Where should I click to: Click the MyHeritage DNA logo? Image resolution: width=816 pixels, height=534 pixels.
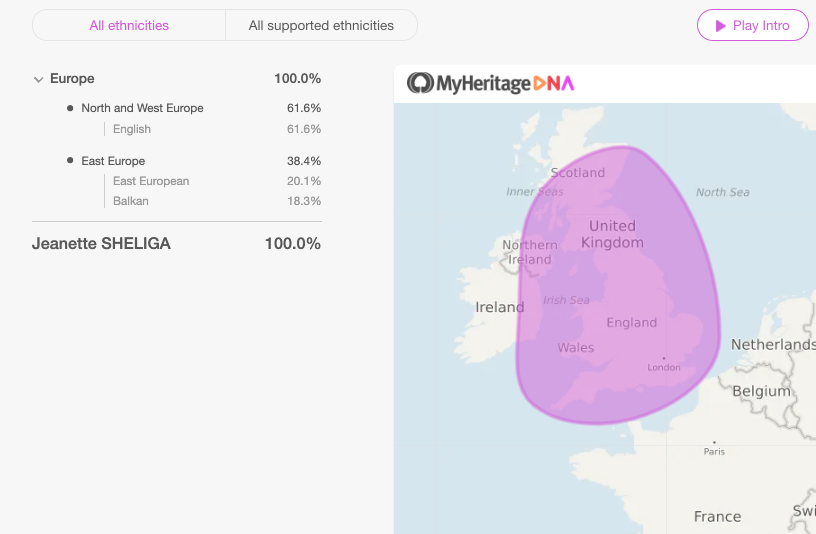(x=490, y=83)
